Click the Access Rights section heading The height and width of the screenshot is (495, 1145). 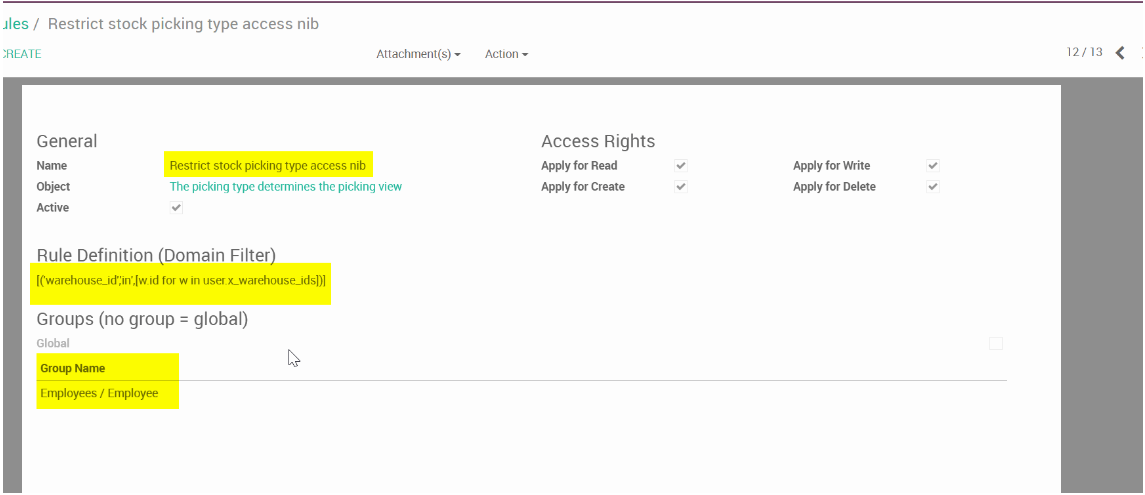pyautogui.click(x=598, y=141)
